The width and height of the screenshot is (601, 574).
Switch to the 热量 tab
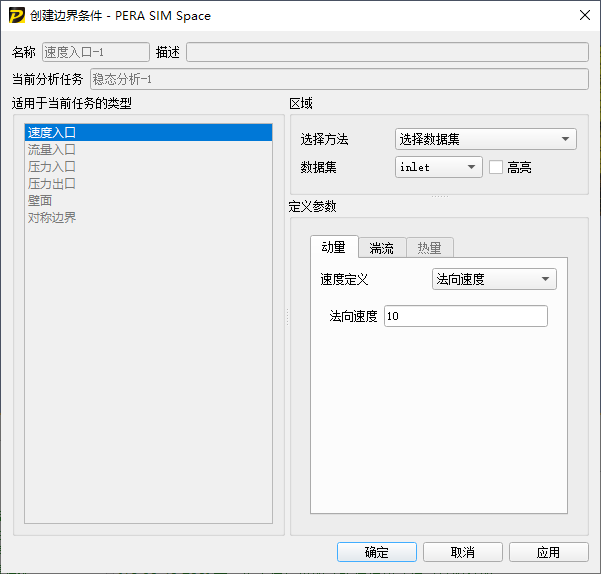click(x=430, y=248)
